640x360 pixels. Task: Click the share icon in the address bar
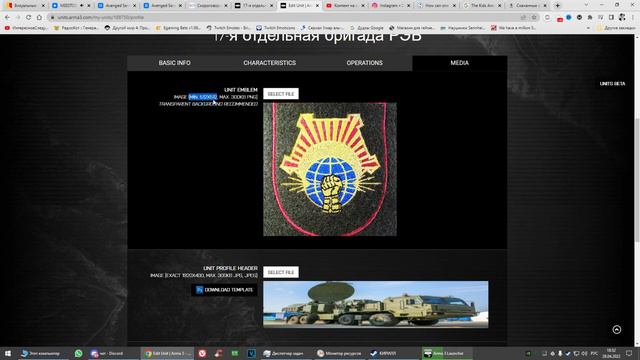(523, 18)
